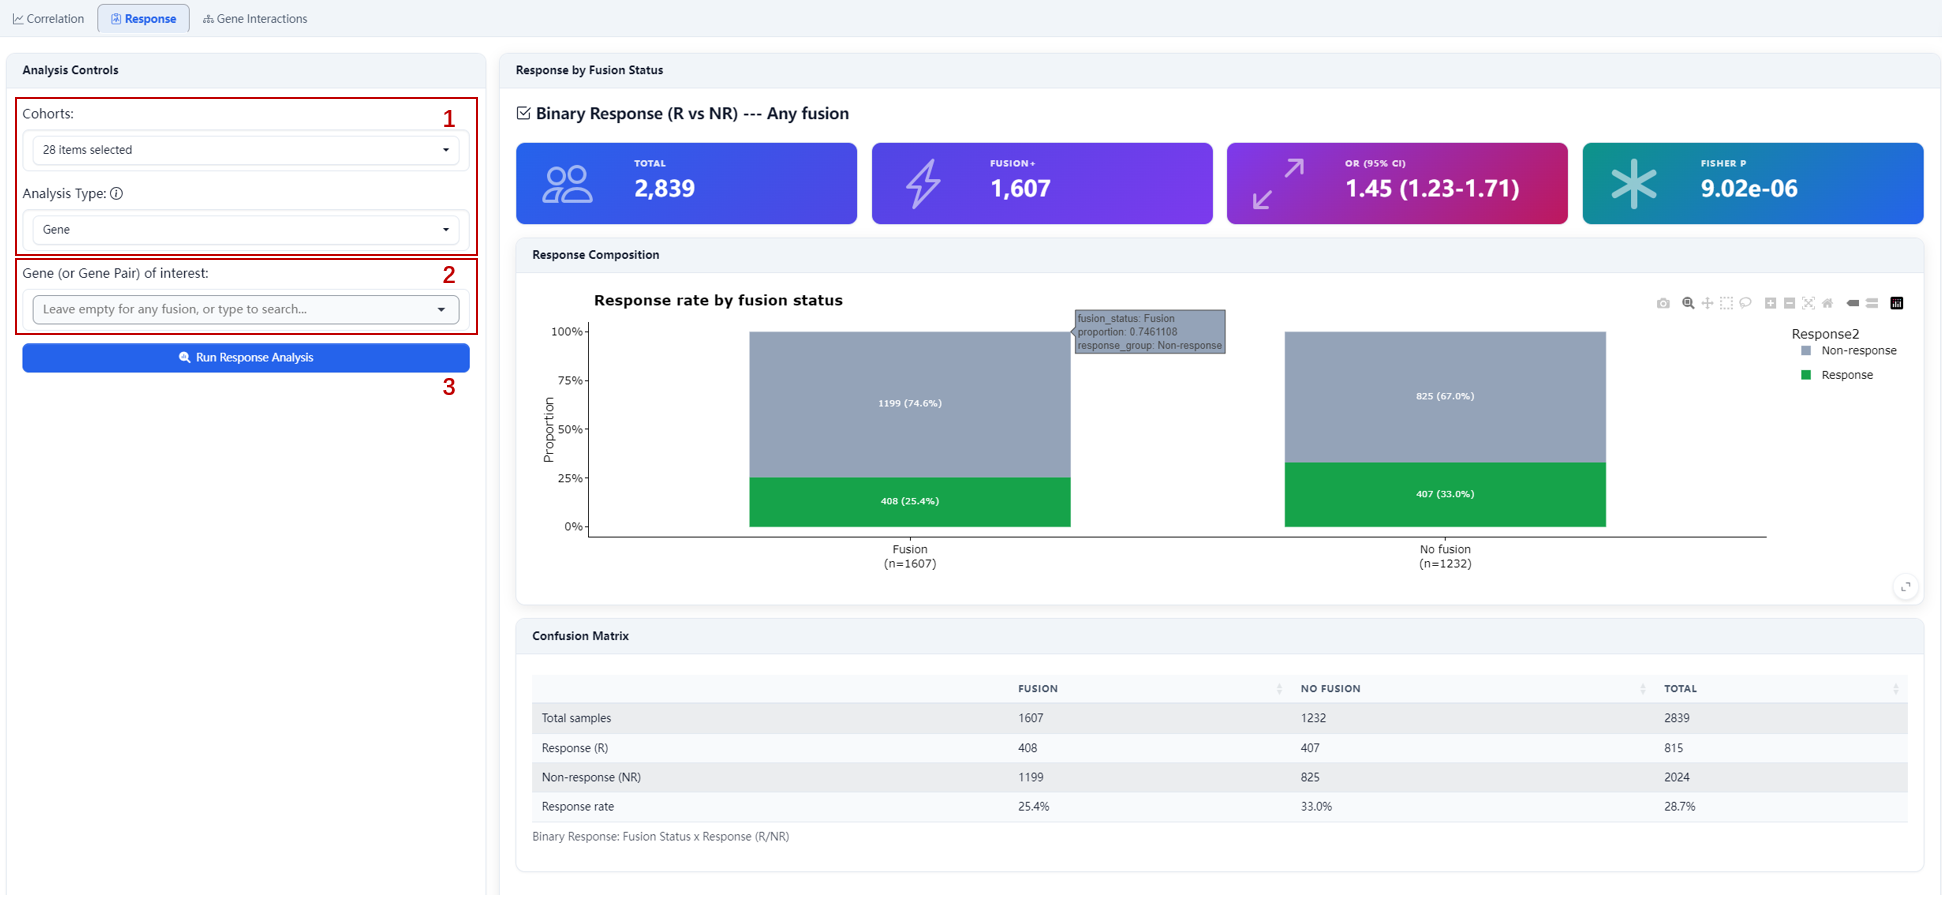1942x913 pixels.
Task: Open the Plotly logo link icon
Action: pyautogui.click(x=1897, y=303)
